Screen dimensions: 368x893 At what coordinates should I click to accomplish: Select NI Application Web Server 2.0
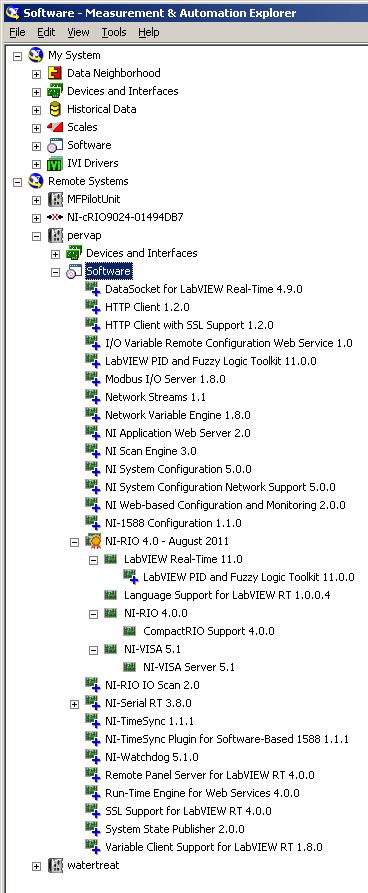pyautogui.click(x=178, y=433)
